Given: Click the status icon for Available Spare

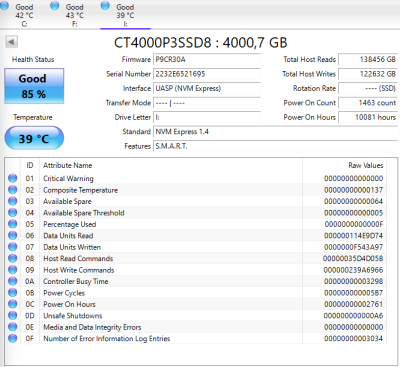Looking at the screenshot, I should point(13,201).
